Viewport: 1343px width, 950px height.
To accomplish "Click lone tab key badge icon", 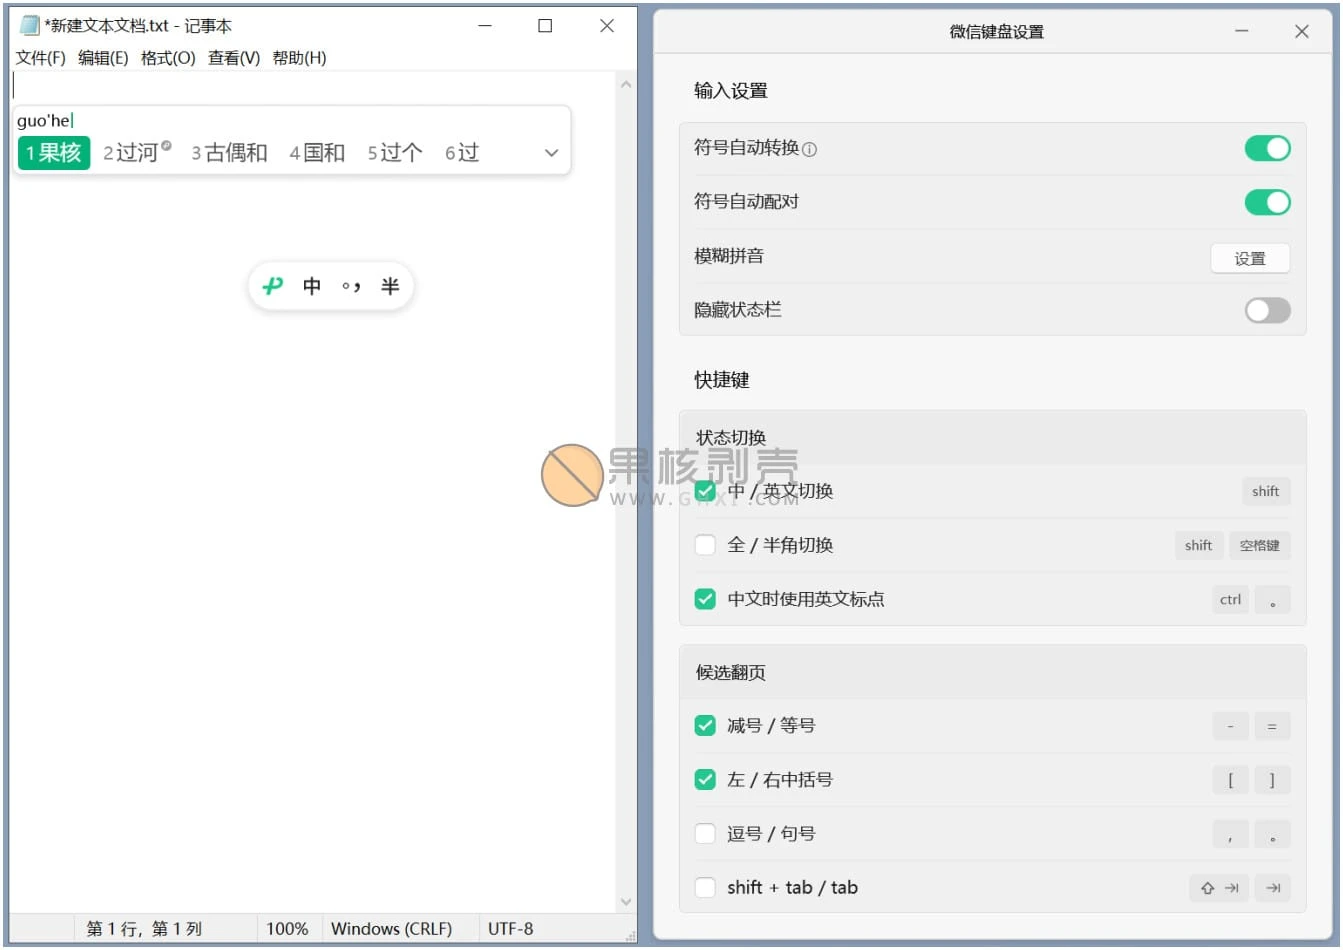I will (1272, 888).
